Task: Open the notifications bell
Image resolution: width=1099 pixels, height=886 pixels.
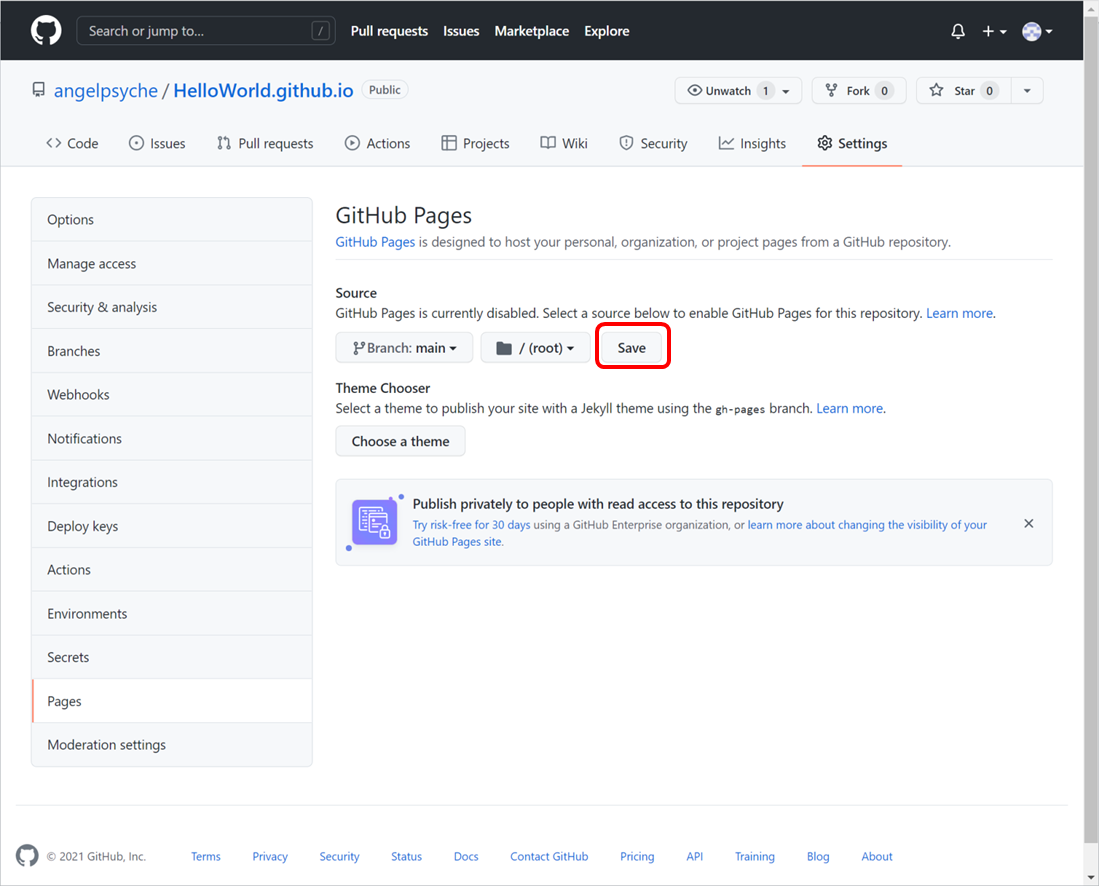Action: pyautogui.click(x=957, y=31)
